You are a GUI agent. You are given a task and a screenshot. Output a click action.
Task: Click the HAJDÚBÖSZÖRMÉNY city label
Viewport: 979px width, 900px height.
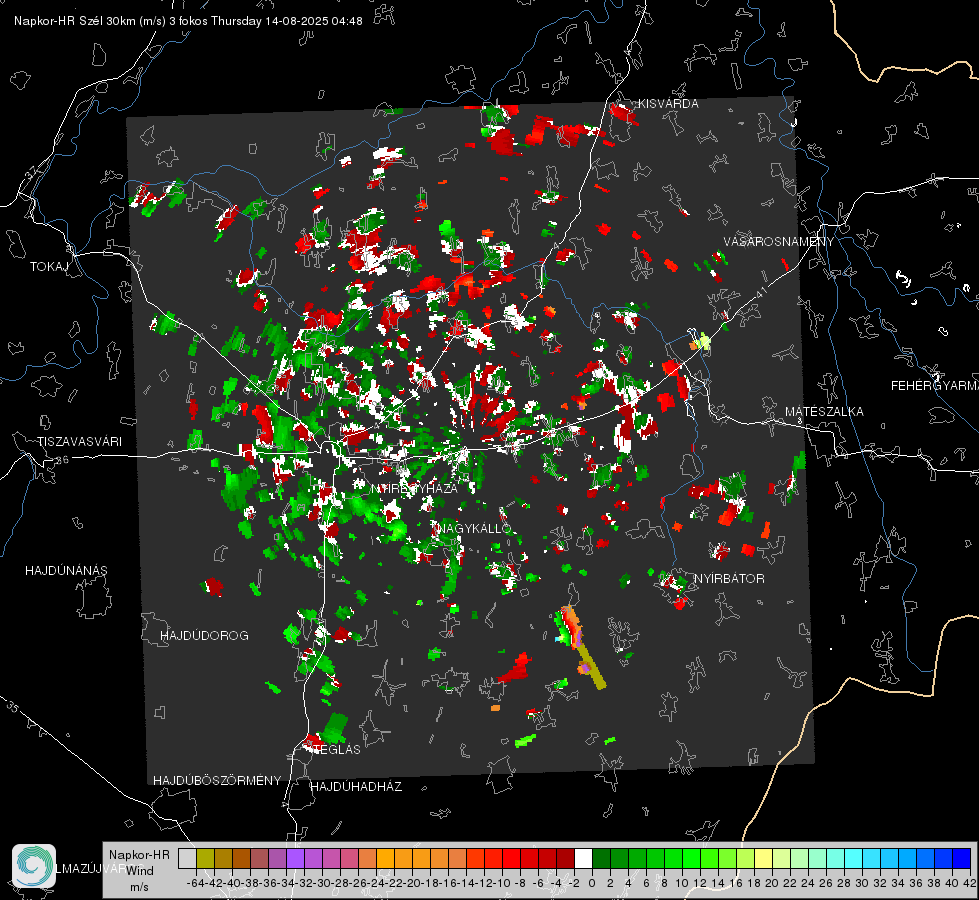click(217, 781)
